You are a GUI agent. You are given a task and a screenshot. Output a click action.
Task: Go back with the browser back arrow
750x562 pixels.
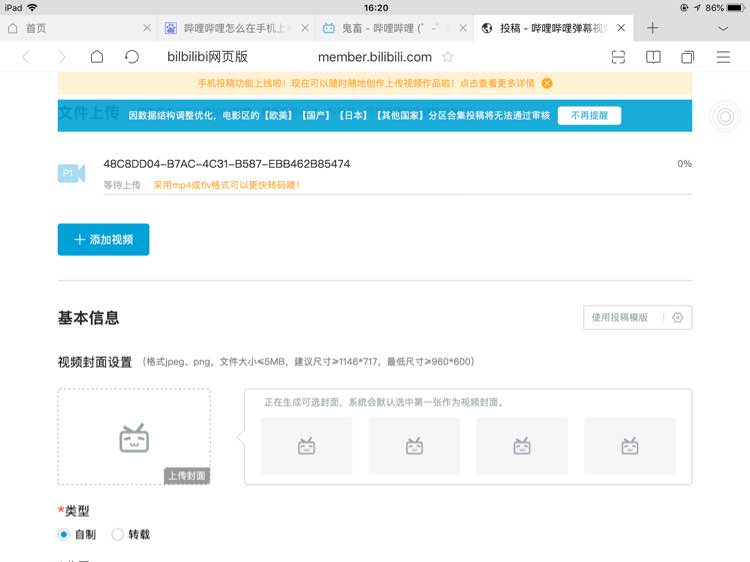tap(26, 57)
